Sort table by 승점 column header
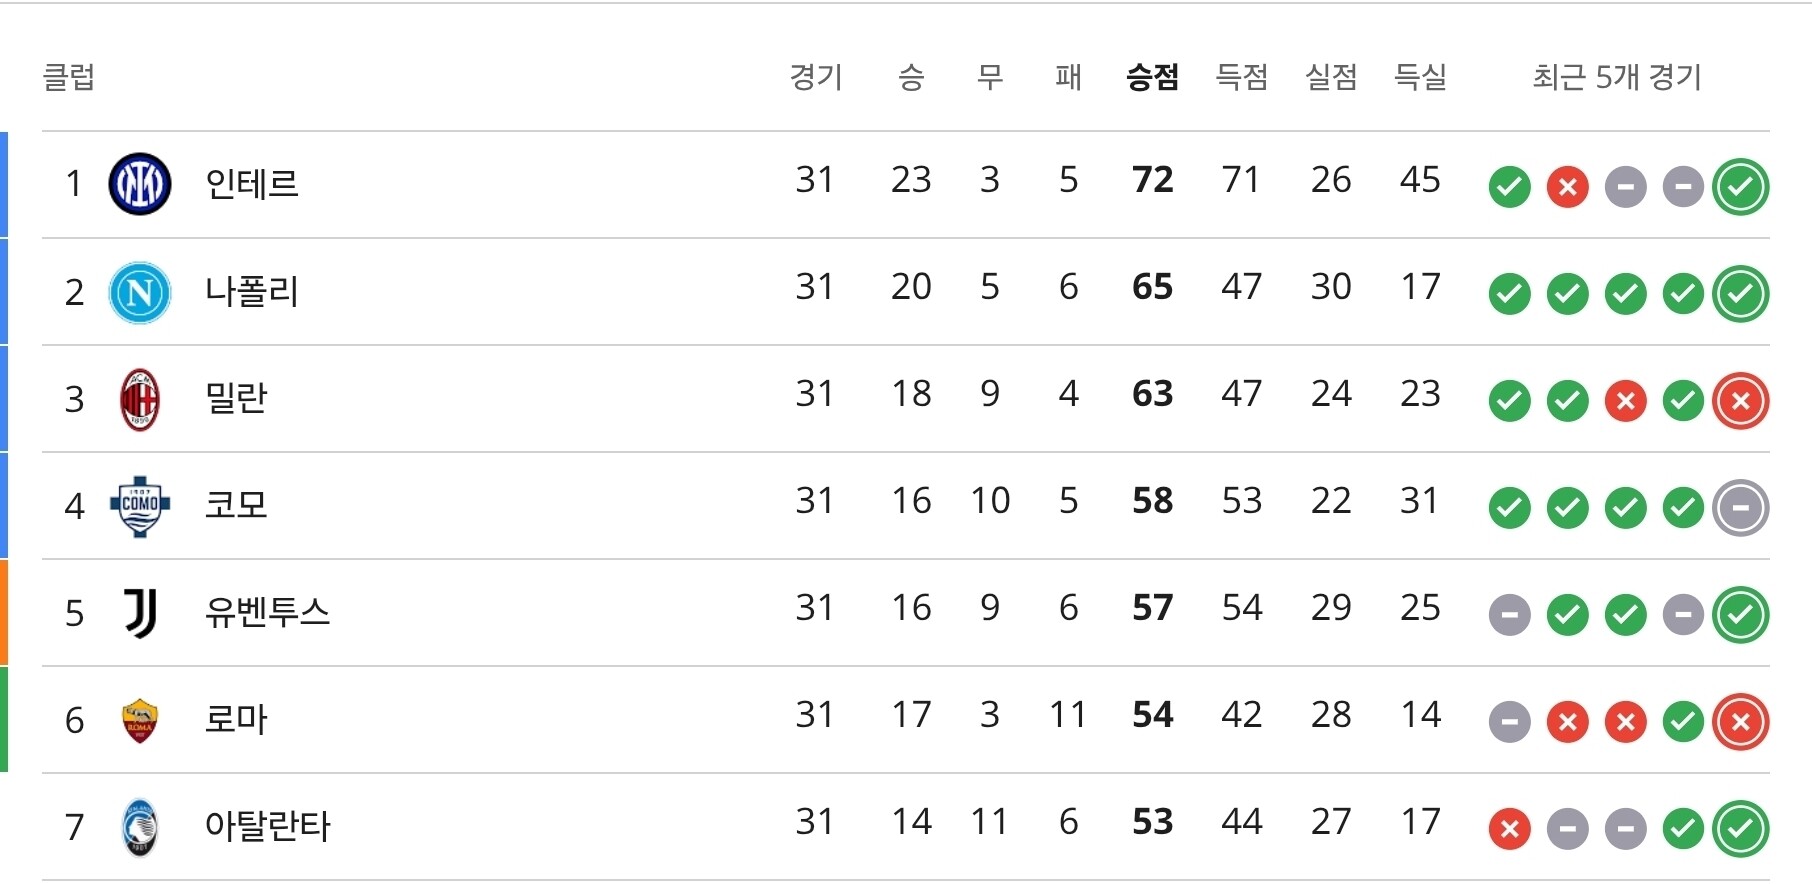 tap(1152, 77)
